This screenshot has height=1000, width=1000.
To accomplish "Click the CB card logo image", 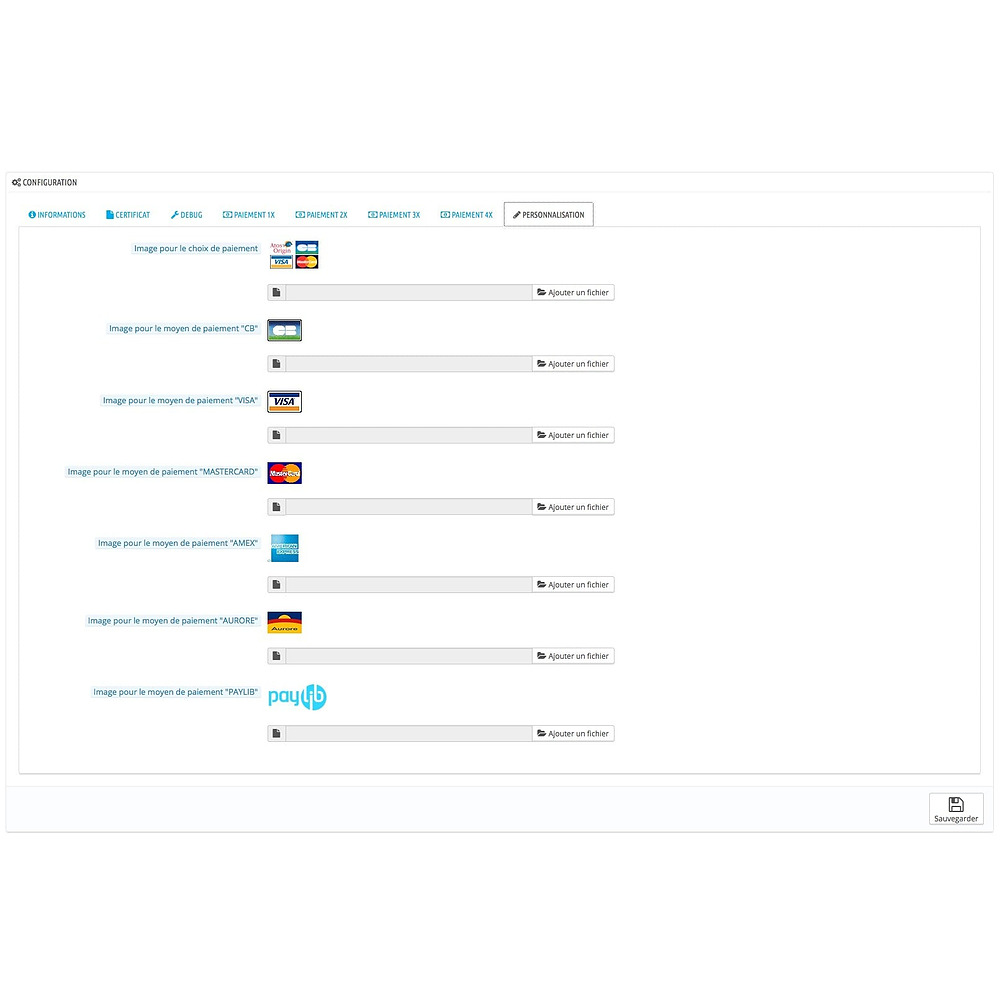I will 284,330.
